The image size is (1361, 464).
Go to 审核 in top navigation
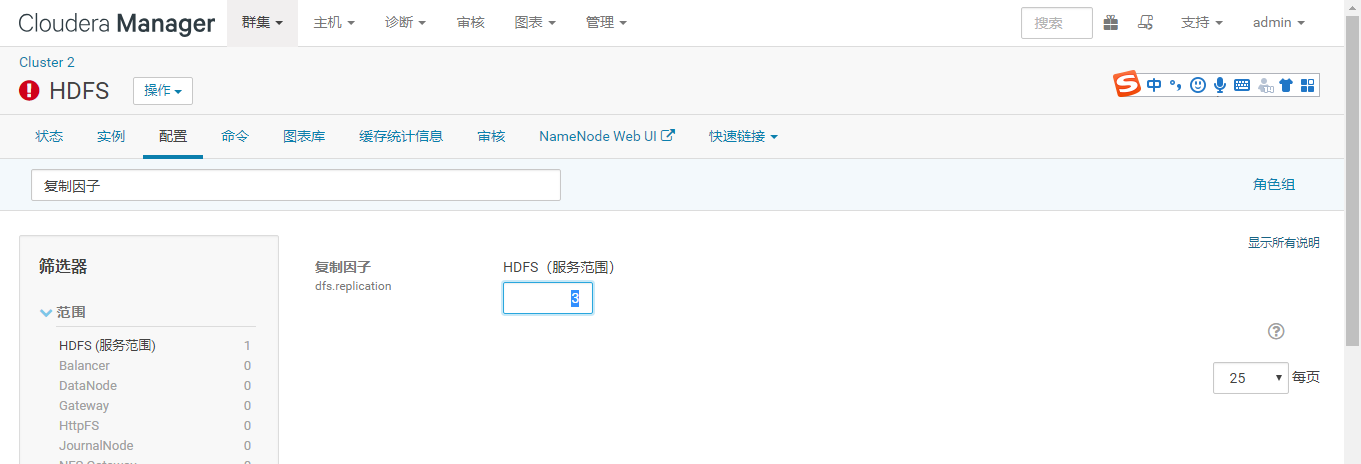click(471, 22)
